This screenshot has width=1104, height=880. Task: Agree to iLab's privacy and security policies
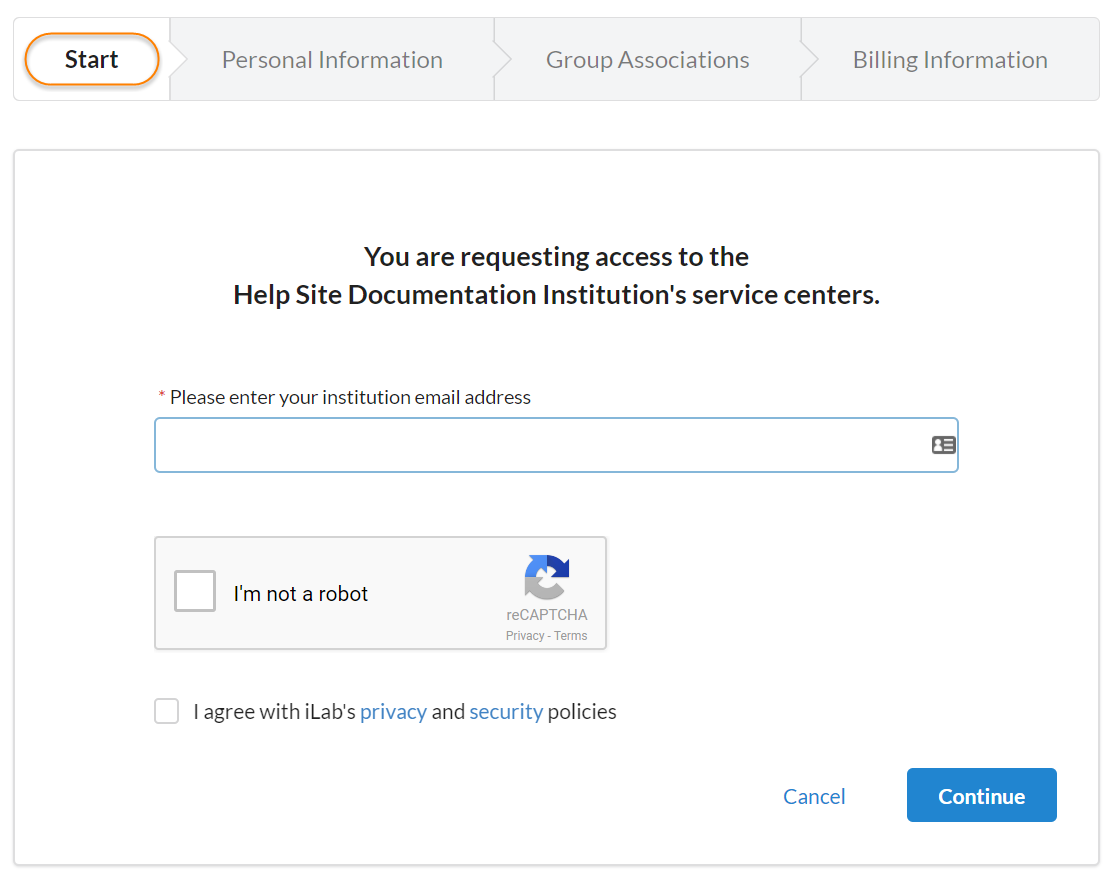pyautogui.click(x=167, y=711)
